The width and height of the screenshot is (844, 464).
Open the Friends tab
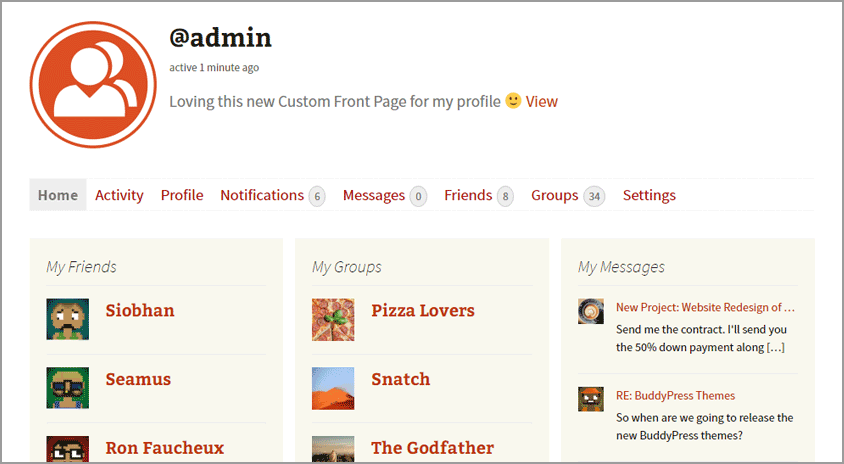point(468,195)
